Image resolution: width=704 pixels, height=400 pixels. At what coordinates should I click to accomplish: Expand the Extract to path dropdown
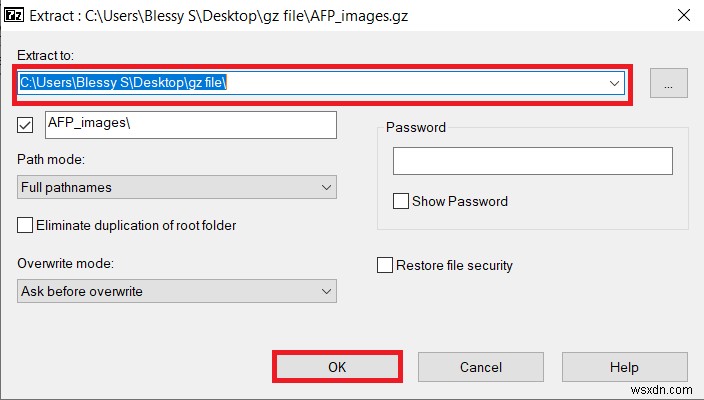pos(615,84)
